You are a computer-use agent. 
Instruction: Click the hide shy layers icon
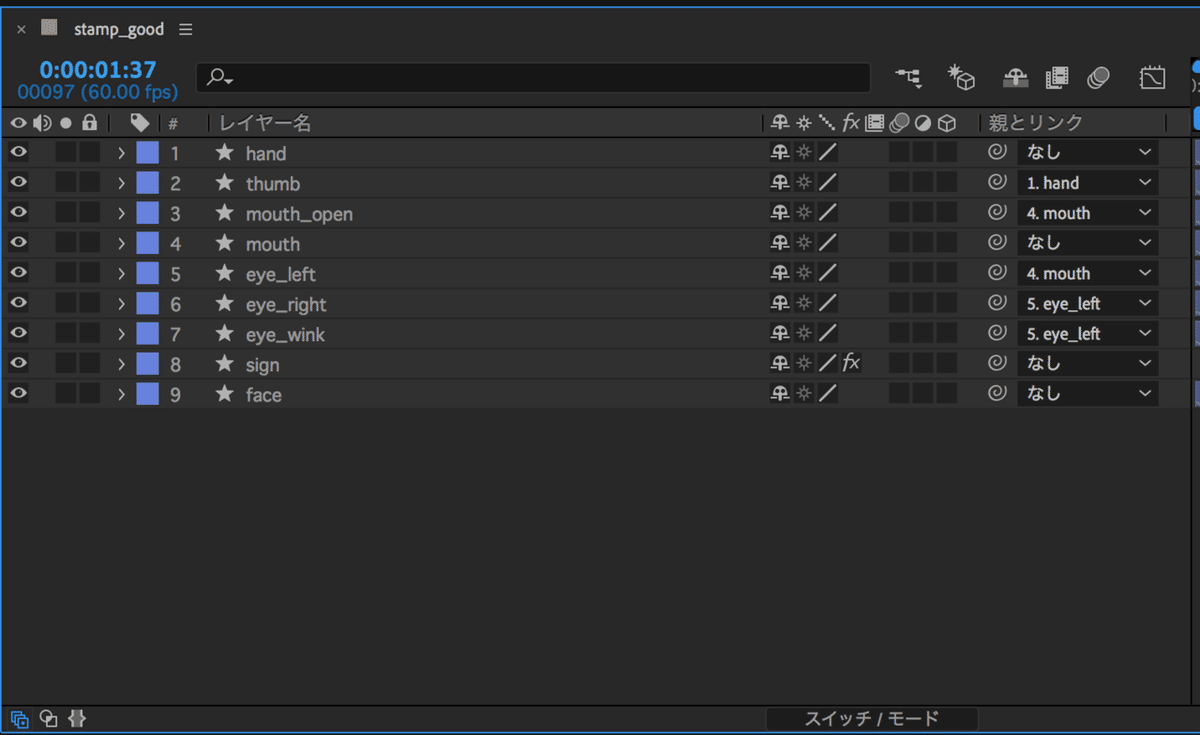(x=1015, y=77)
